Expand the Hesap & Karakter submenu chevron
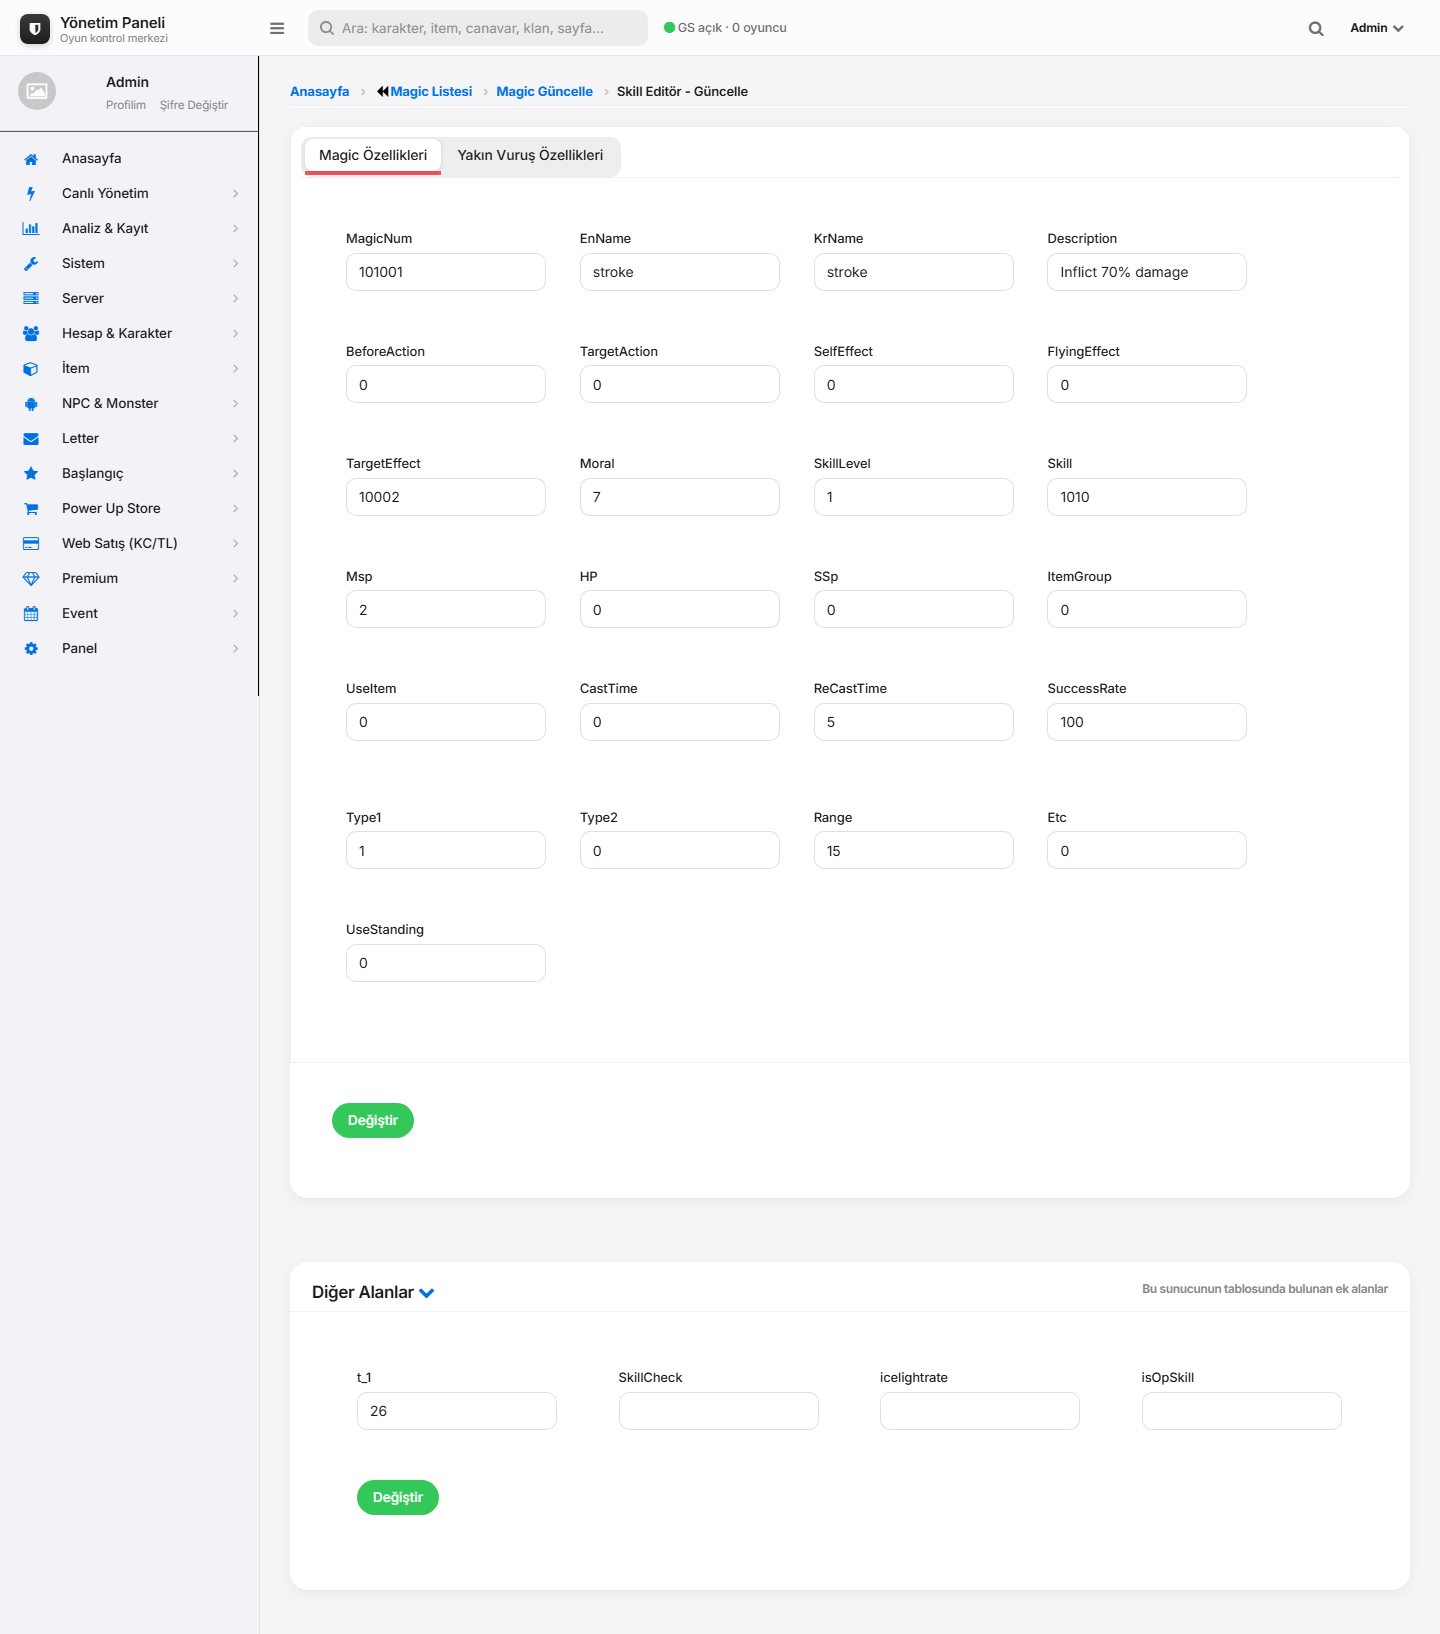Viewport: 1440px width, 1634px height. [x=236, y=334]
